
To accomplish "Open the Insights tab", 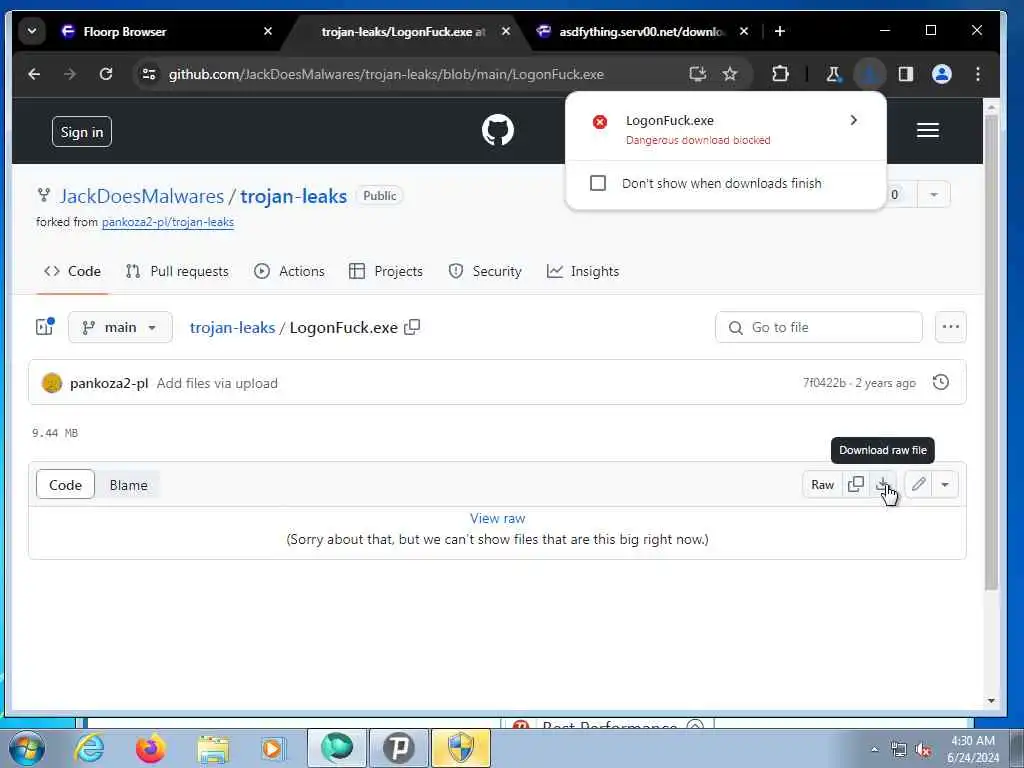I will tap(583, 271).
